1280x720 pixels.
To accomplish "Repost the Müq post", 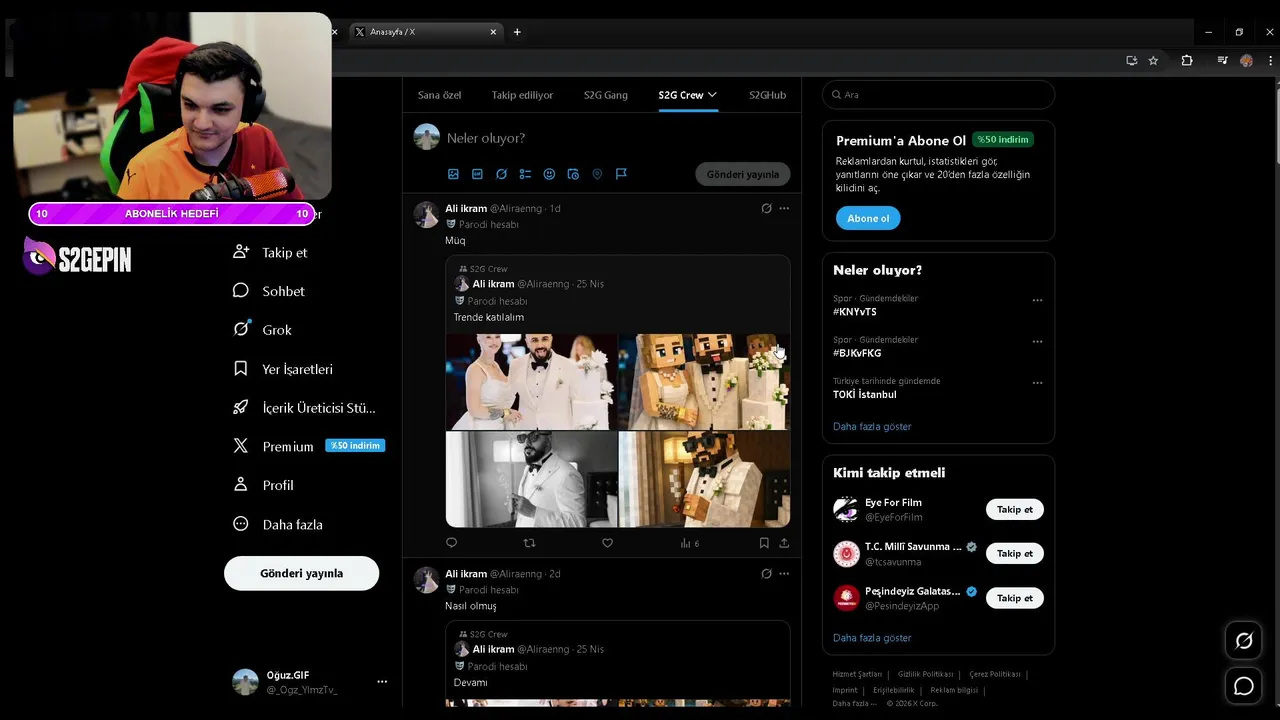I will click(x=530, y=543).
